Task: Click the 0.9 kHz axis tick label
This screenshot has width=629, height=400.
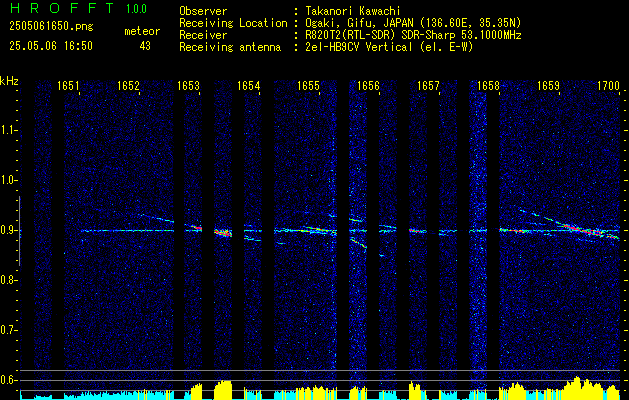Action: click(8, 230)
